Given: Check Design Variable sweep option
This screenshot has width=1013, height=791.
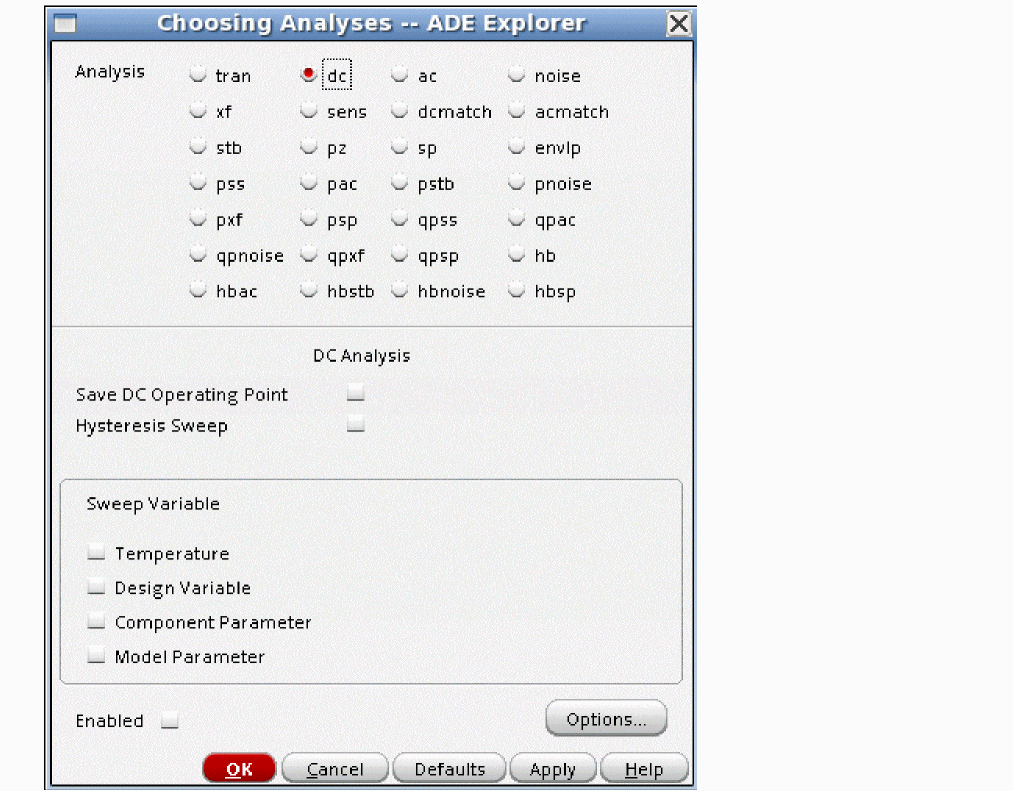Looking at the screenshot, I should click(x=96, y=587).
